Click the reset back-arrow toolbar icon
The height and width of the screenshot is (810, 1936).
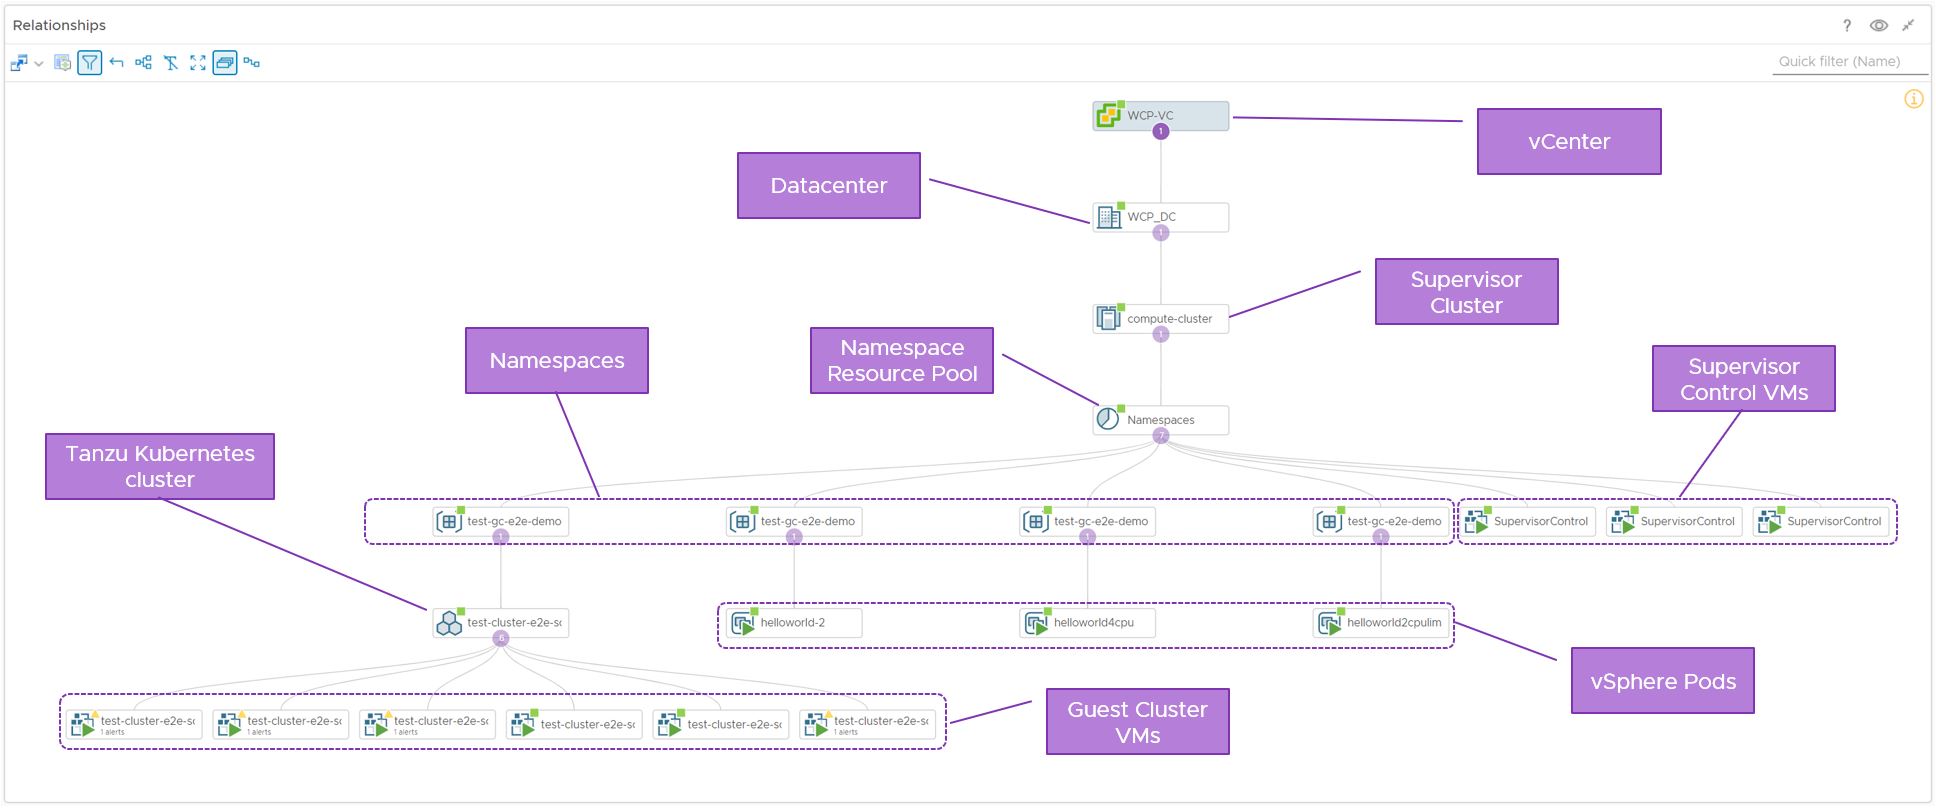point(117,63)
